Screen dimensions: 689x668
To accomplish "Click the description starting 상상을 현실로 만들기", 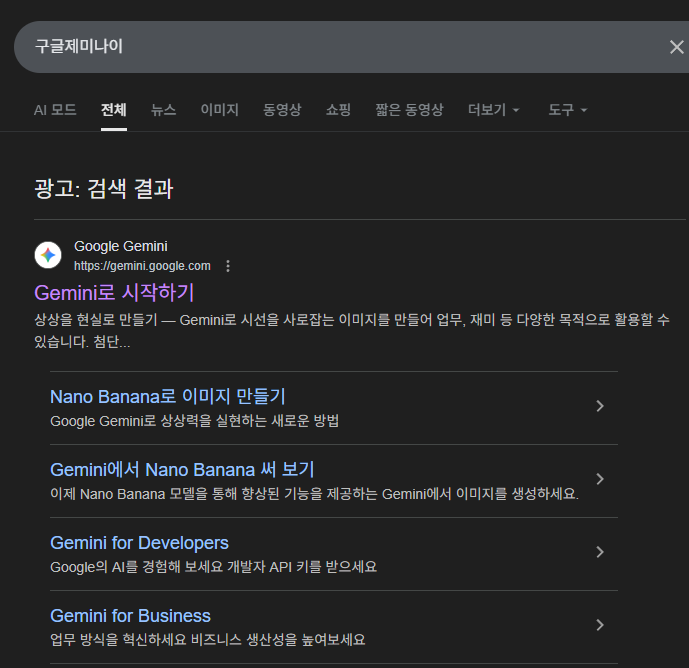I will tap(352, 330).
